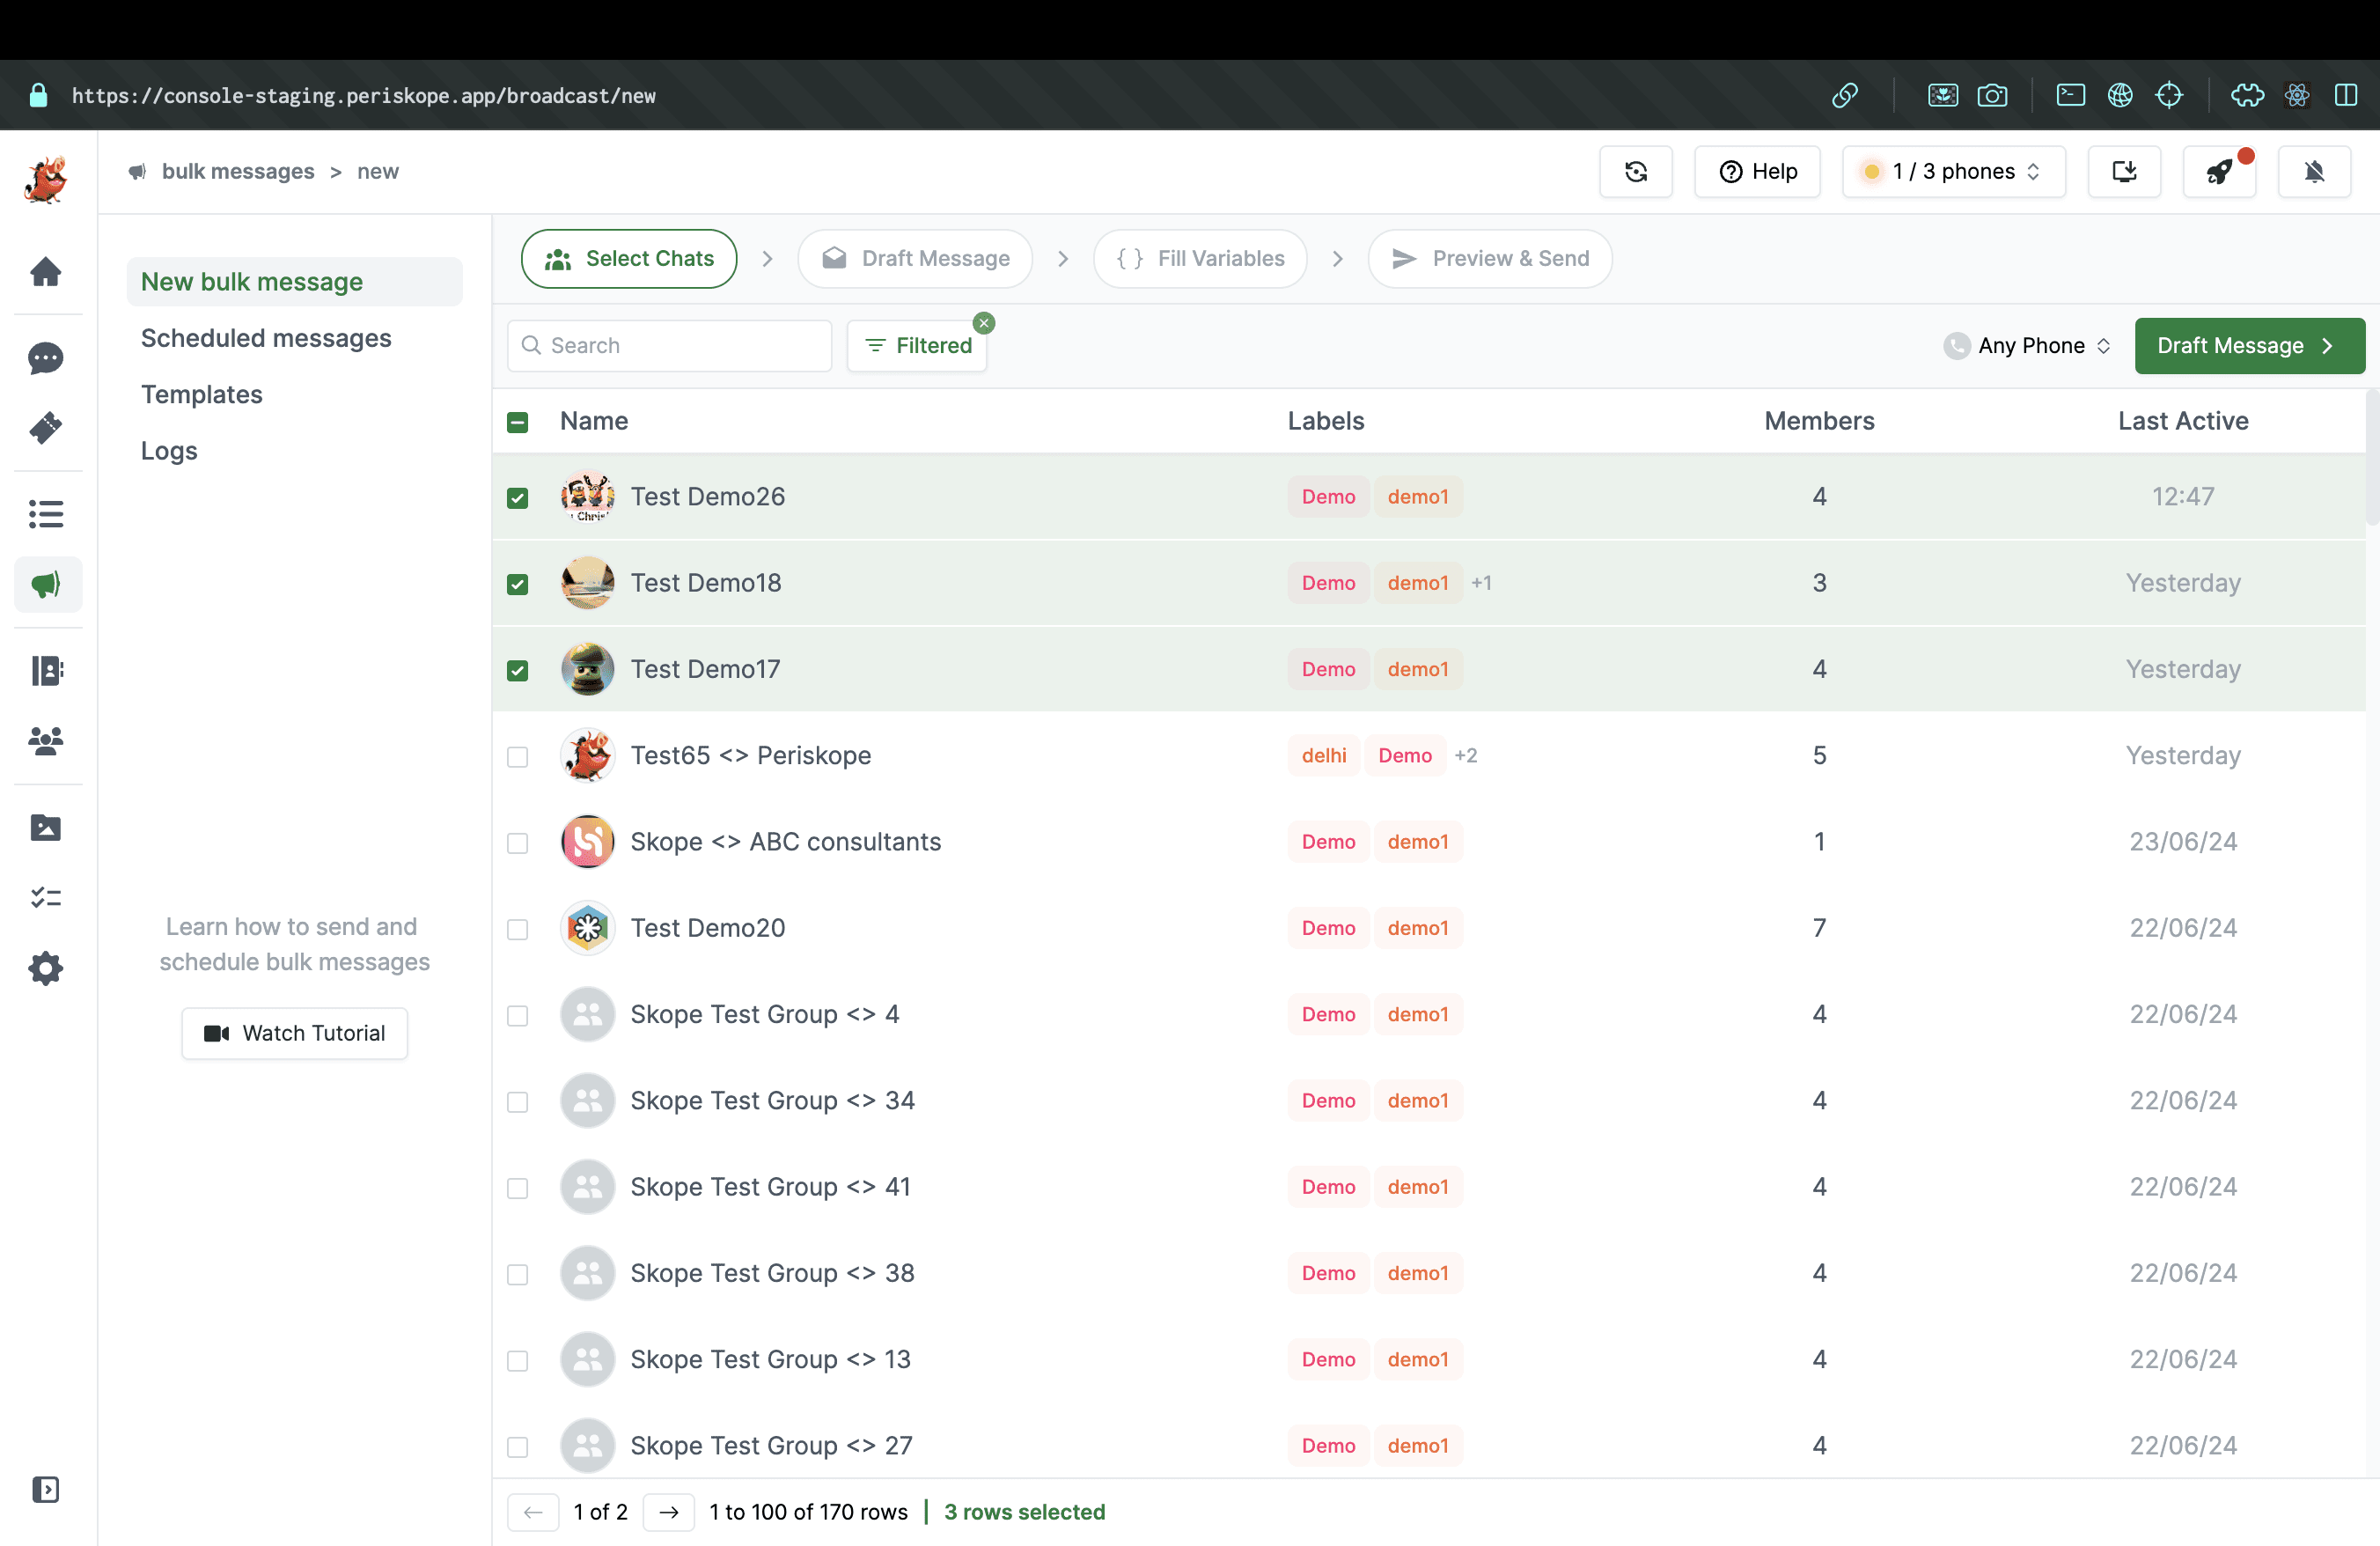Click the rocket icon with red dot

(2220, 172)
